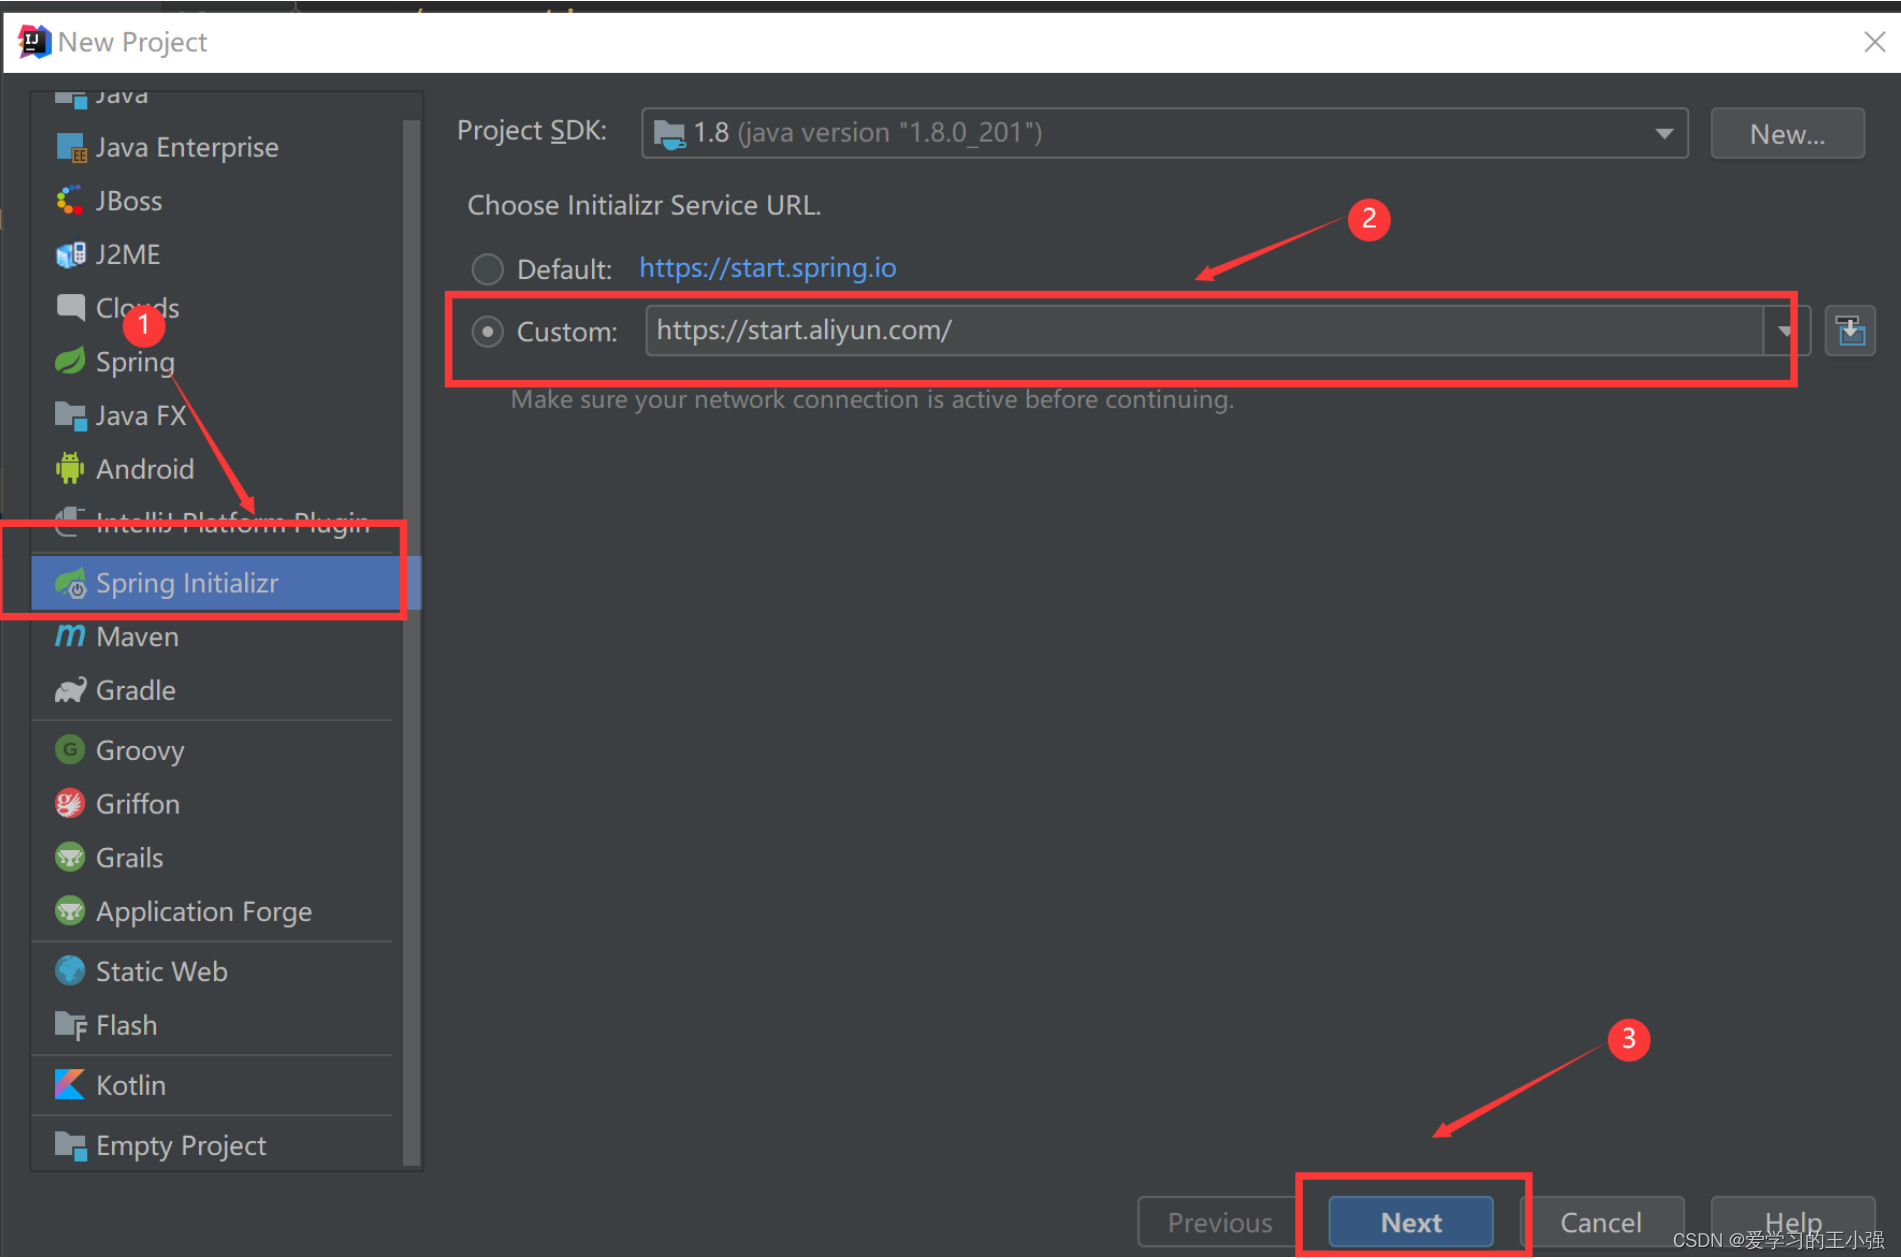Expand the Custom URL history dropdown arrow

(1785, 331)
